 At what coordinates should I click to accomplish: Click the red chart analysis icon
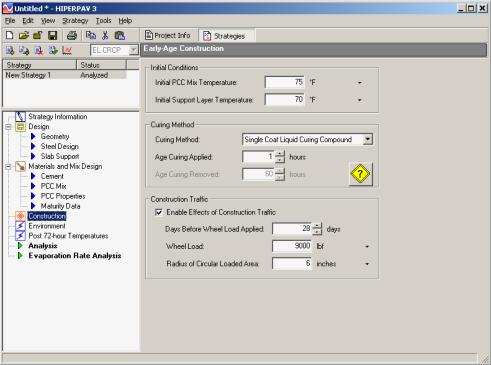[x=67, y=51]
